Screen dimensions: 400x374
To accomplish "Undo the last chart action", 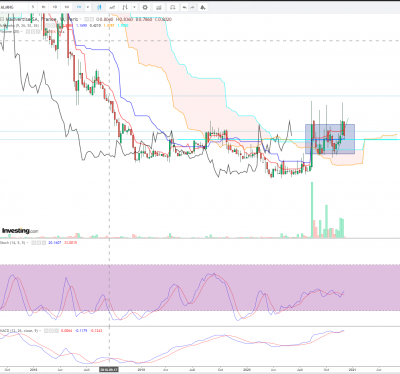I will (x=185, y=7).
